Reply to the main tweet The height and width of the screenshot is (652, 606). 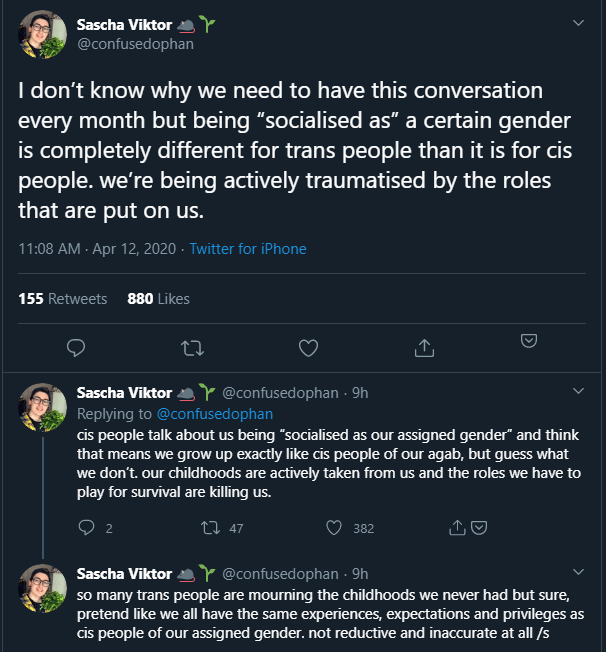pos(77,347)
